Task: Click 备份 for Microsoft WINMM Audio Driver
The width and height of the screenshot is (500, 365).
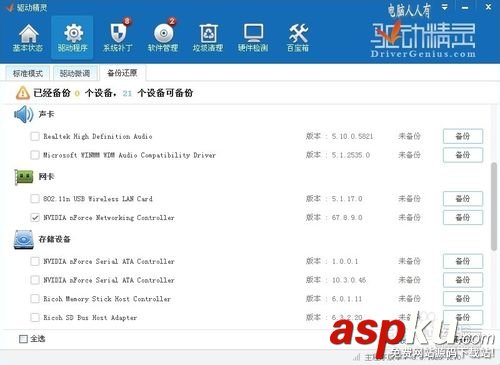Action: point(463,155)
